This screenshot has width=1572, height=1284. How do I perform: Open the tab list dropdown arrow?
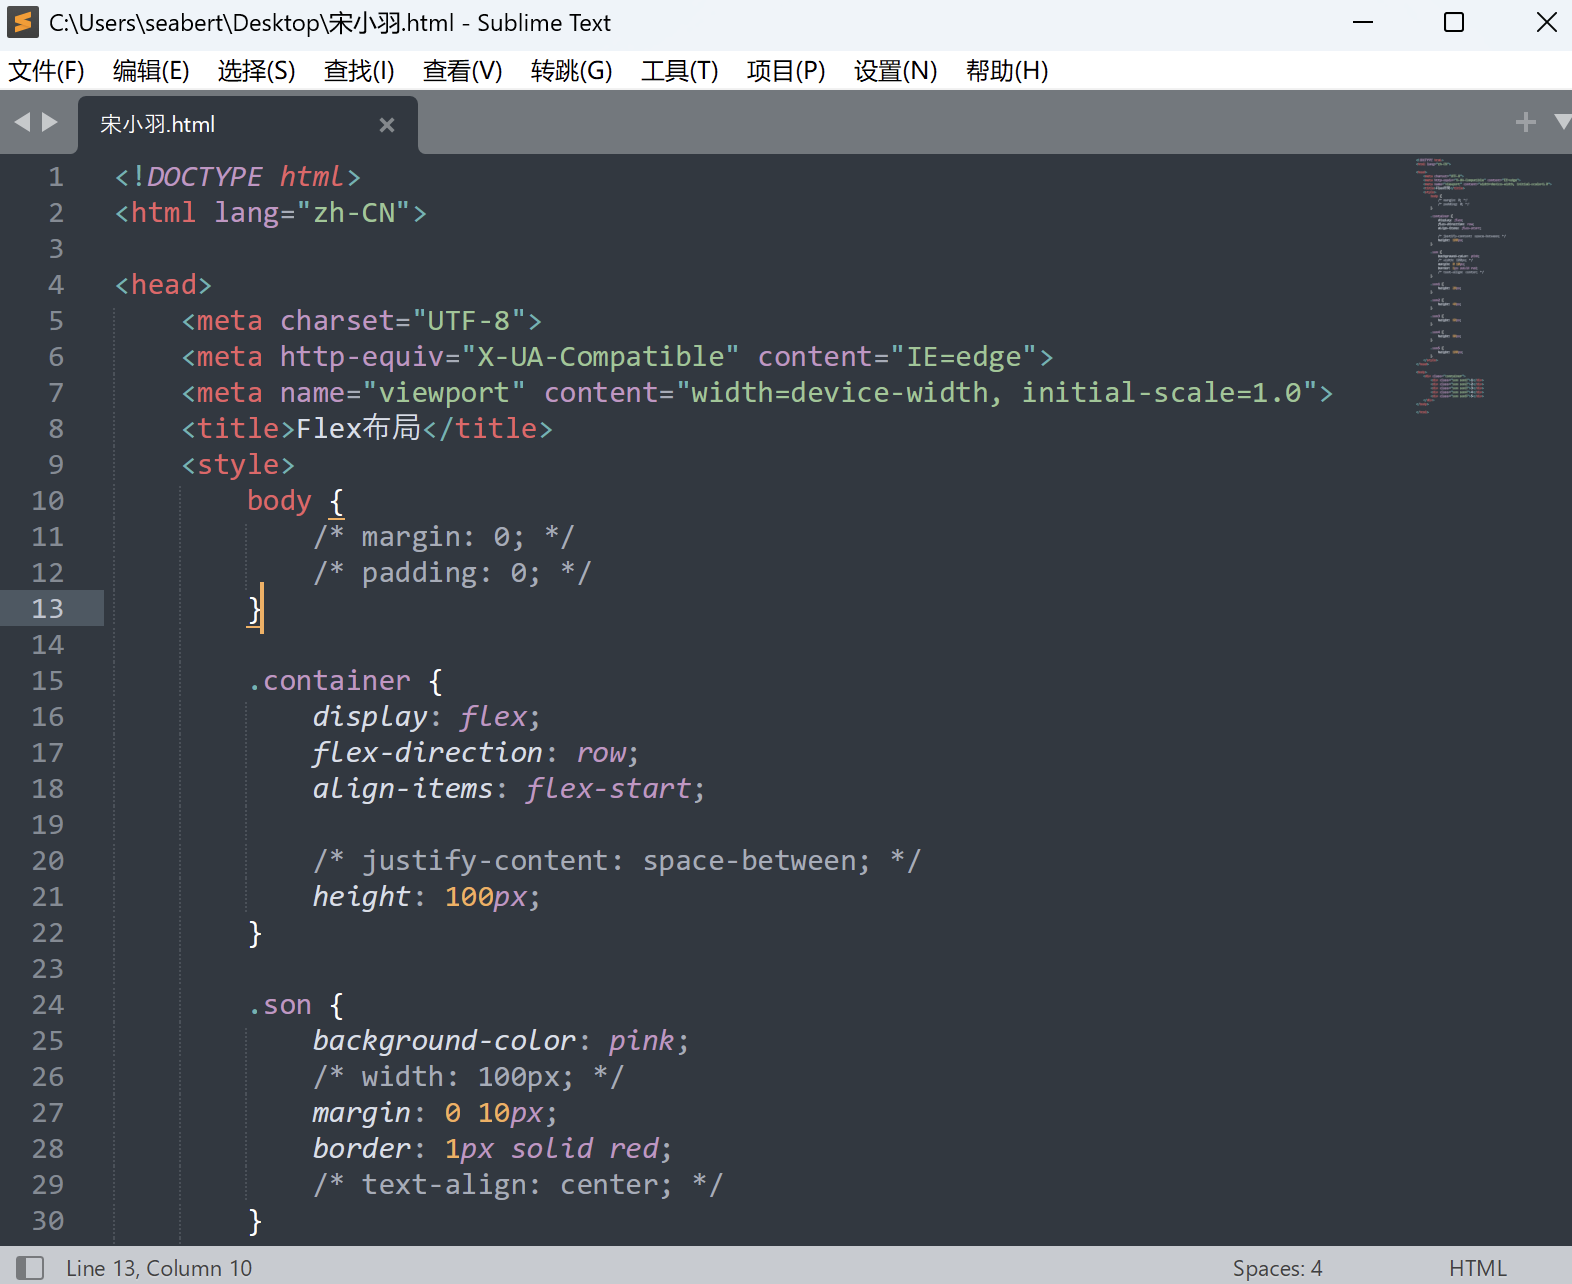[1562, 122]
